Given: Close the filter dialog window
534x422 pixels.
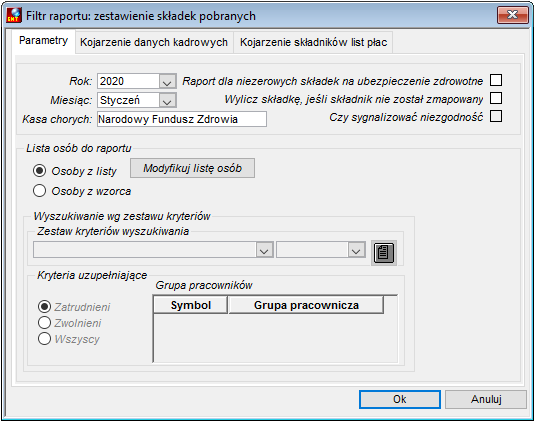Looking at the screenshot, I should 513,15.
